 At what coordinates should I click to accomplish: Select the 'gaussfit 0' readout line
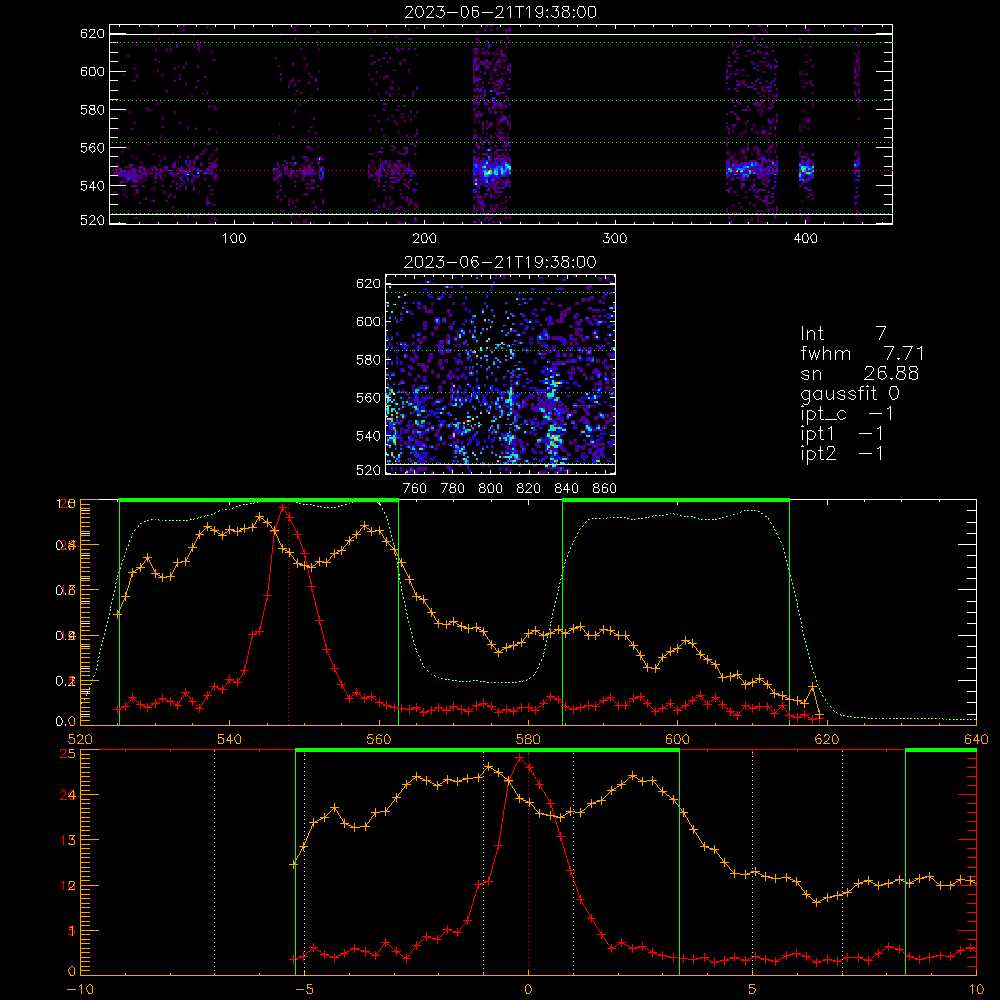click(850, 393)
